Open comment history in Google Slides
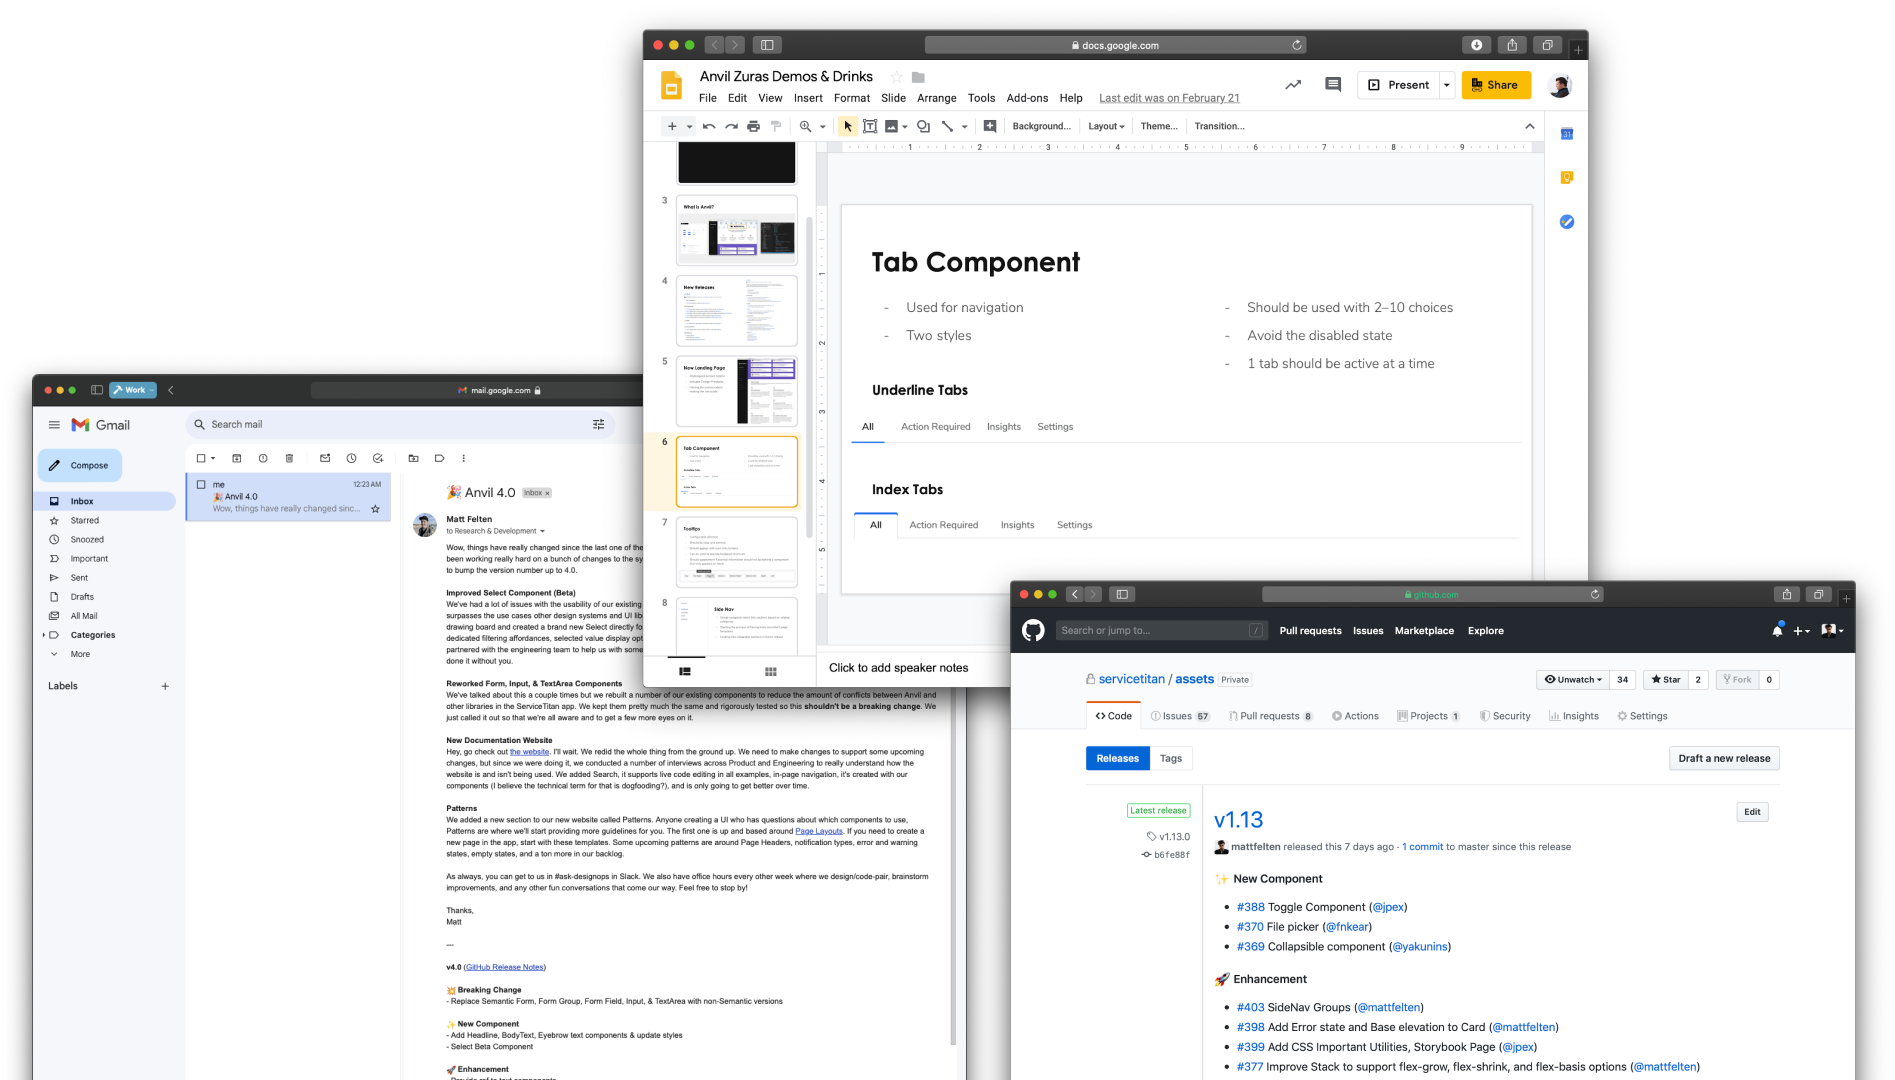This screenshot has height=1080, width=1895. point(1332,85)
